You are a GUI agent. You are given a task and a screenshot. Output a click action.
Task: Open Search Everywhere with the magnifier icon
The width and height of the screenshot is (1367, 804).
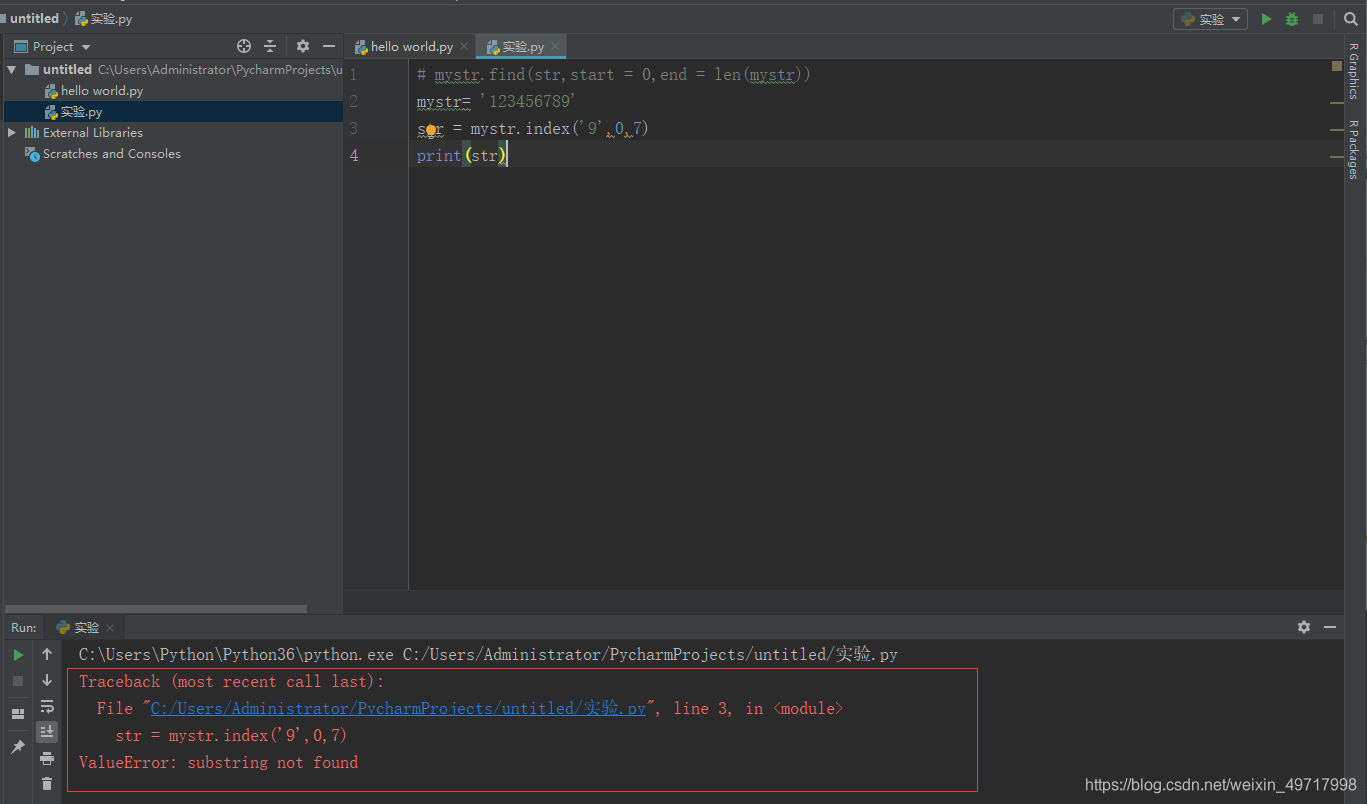pyautogui.click(x=1351, y=19)
